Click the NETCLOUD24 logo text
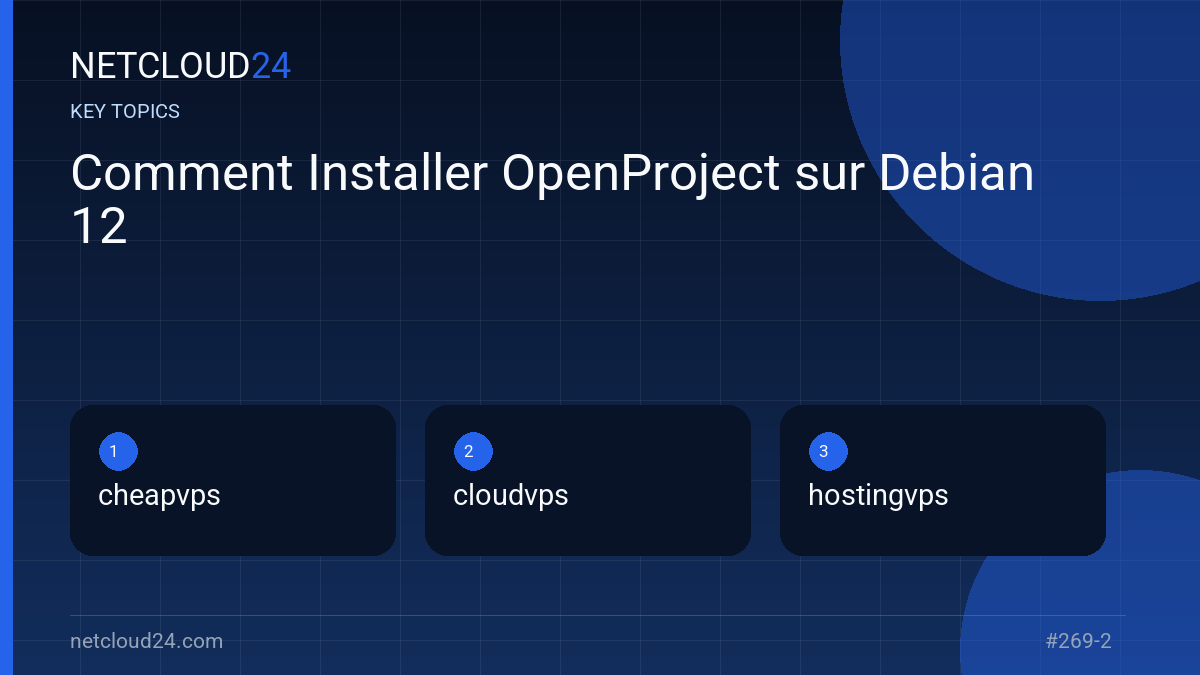This screenshot has width=1200, height=675. 180,66
